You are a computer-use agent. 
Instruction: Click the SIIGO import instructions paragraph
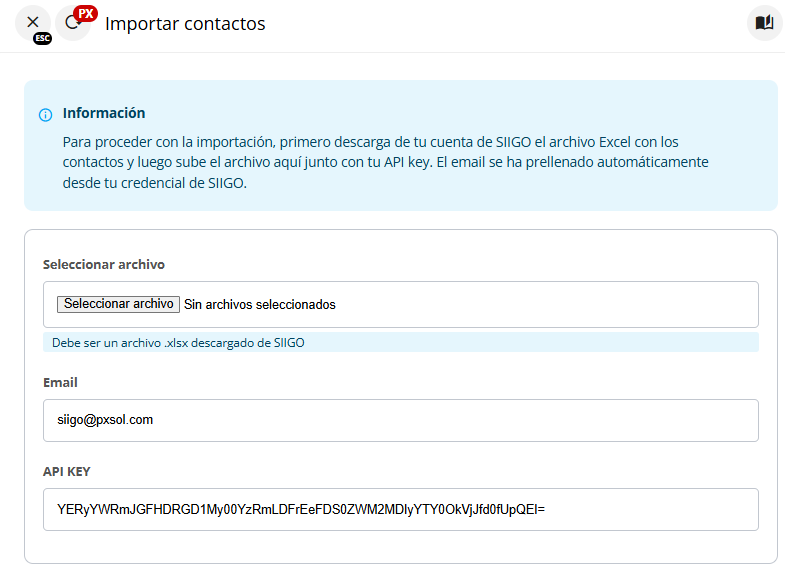(385, 163)
